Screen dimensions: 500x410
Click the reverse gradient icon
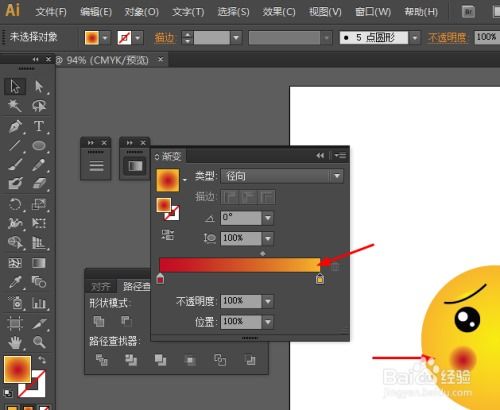click(167, 235)
